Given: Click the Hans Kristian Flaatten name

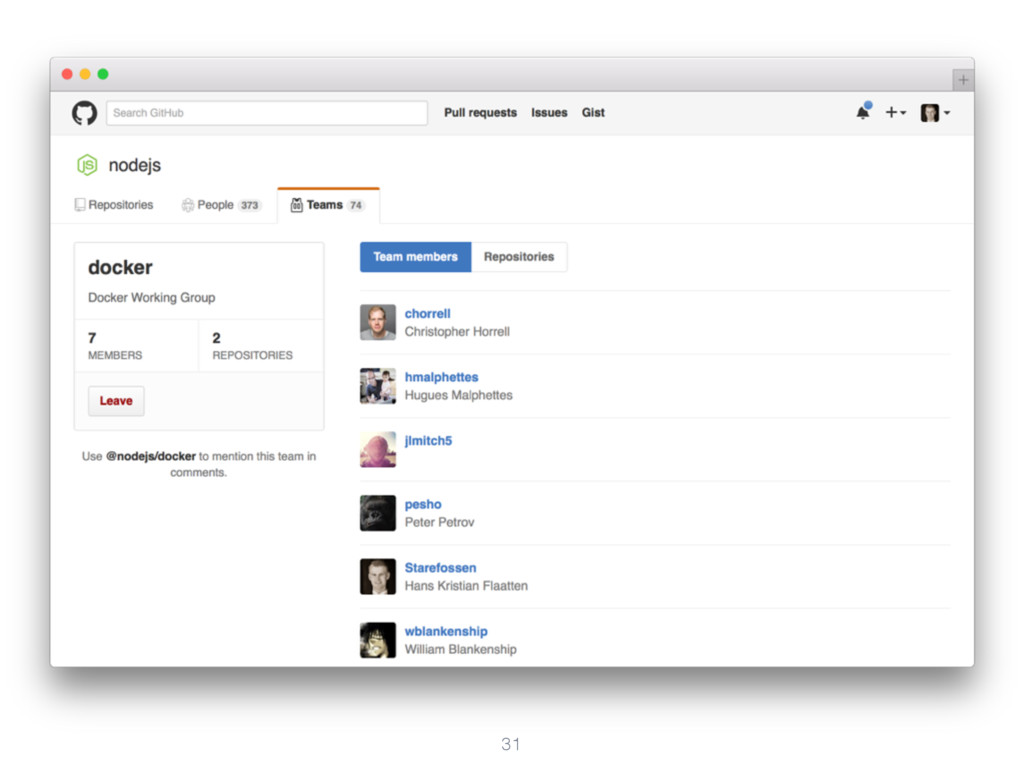Looking at the screenshot, I should [x=466, y=586].
